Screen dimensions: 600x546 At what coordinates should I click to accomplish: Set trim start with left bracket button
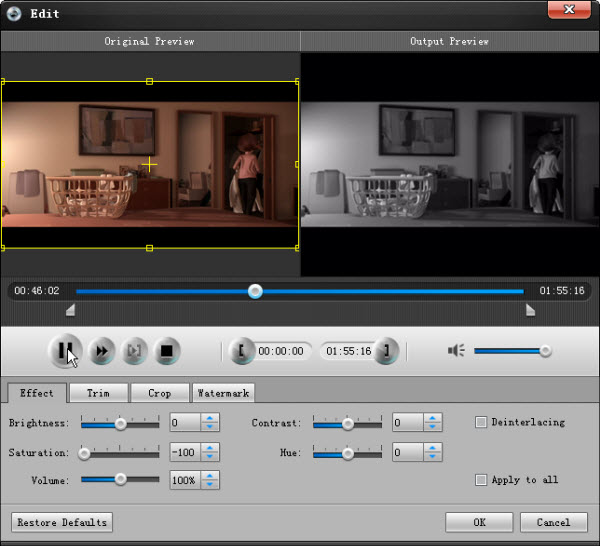pos(240,351)
